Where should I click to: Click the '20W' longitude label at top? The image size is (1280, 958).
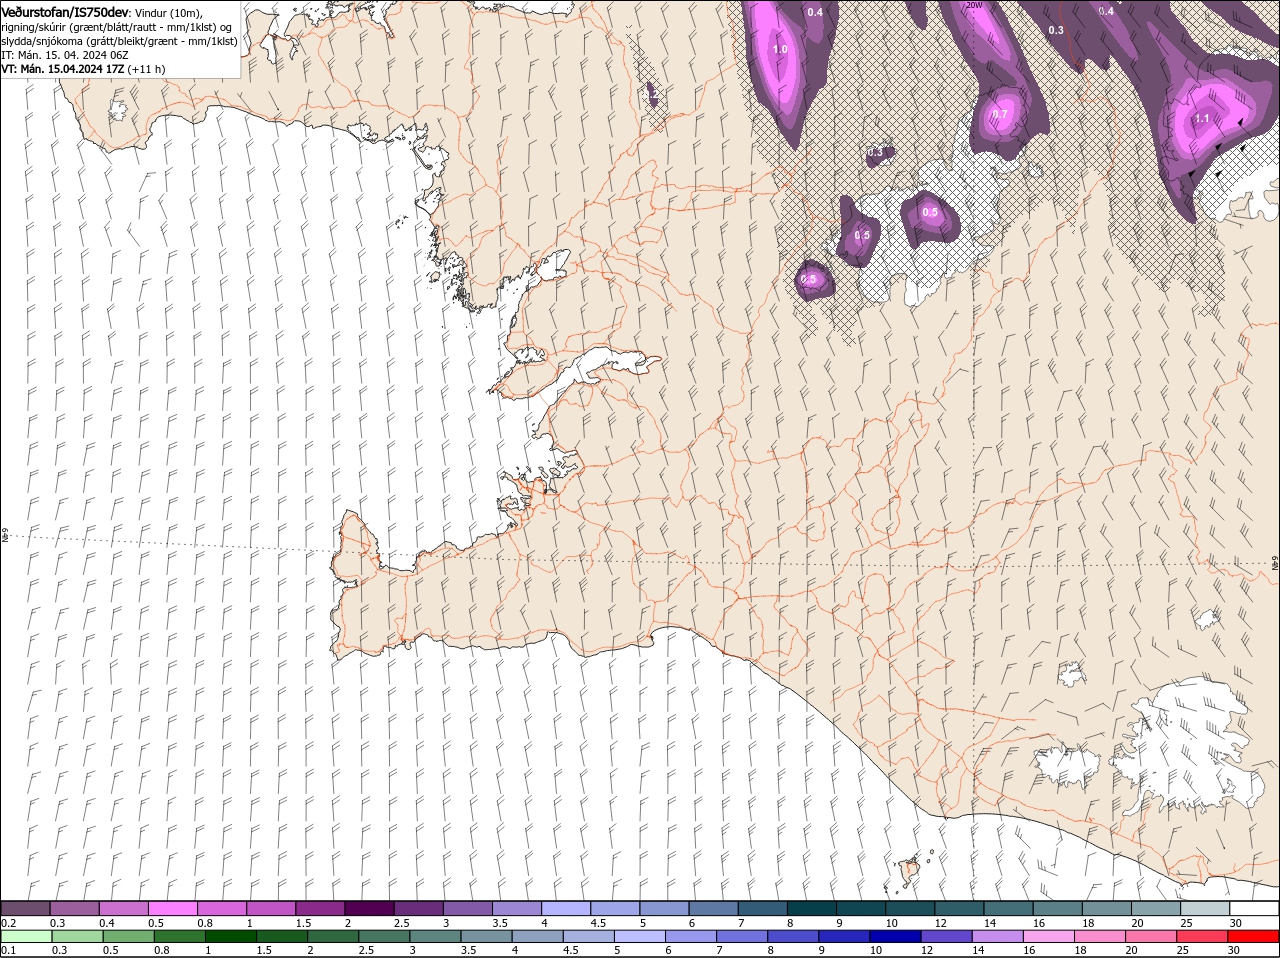975,5
